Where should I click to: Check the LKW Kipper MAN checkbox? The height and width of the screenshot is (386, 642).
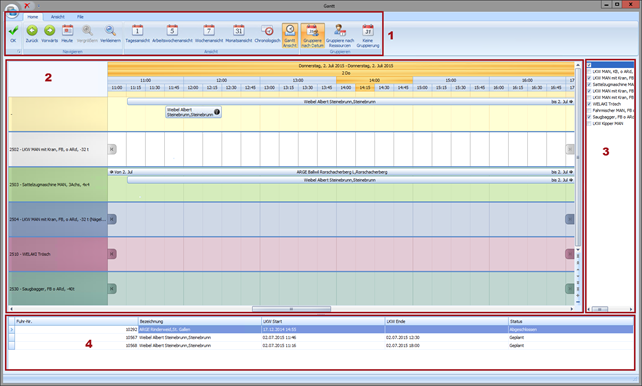589,124
